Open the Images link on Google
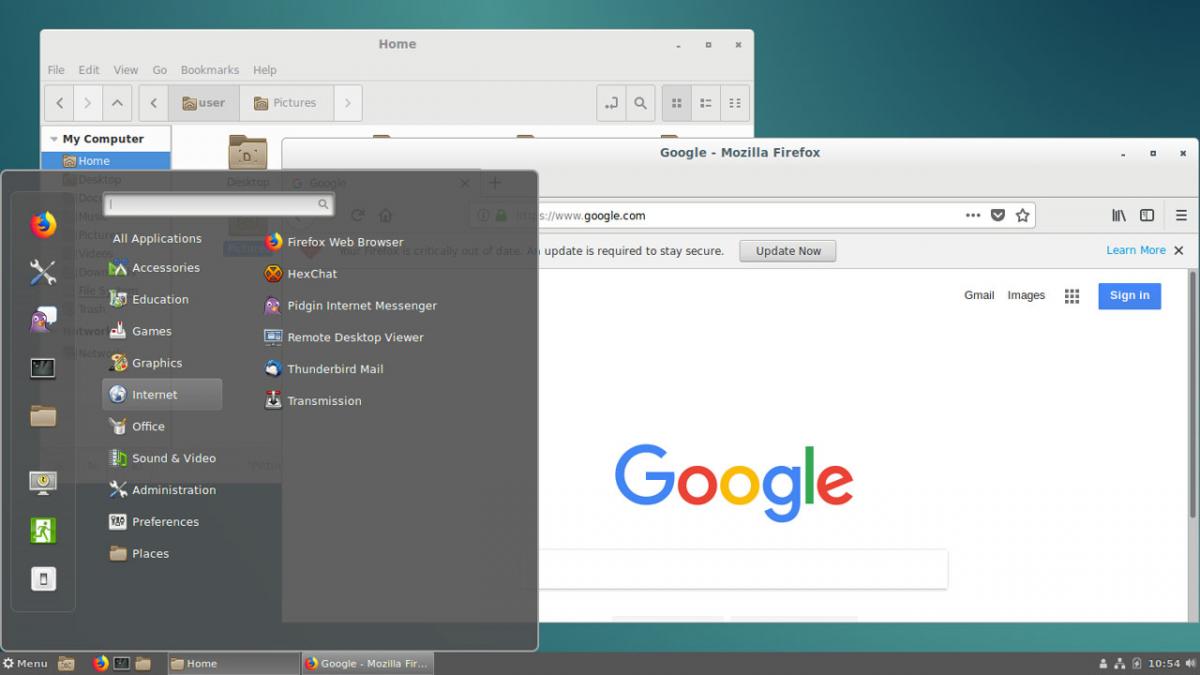 [1026, 295]
